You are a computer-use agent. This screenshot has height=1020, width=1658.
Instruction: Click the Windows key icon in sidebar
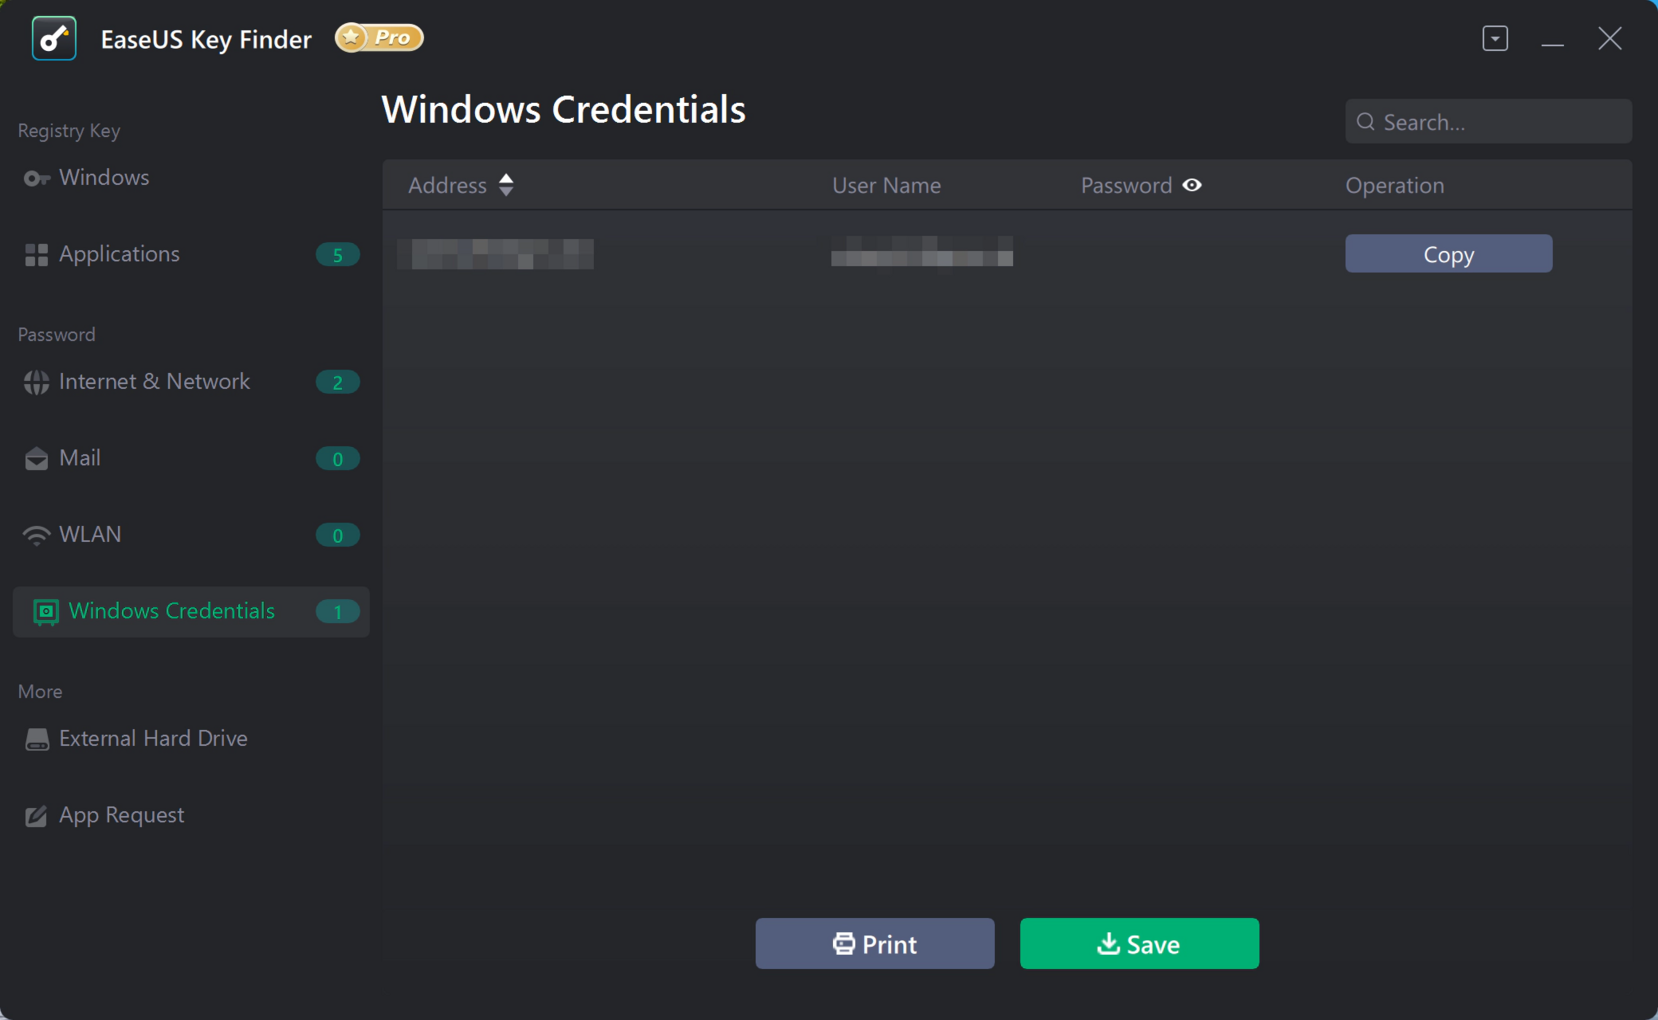(x=37, y=178)
